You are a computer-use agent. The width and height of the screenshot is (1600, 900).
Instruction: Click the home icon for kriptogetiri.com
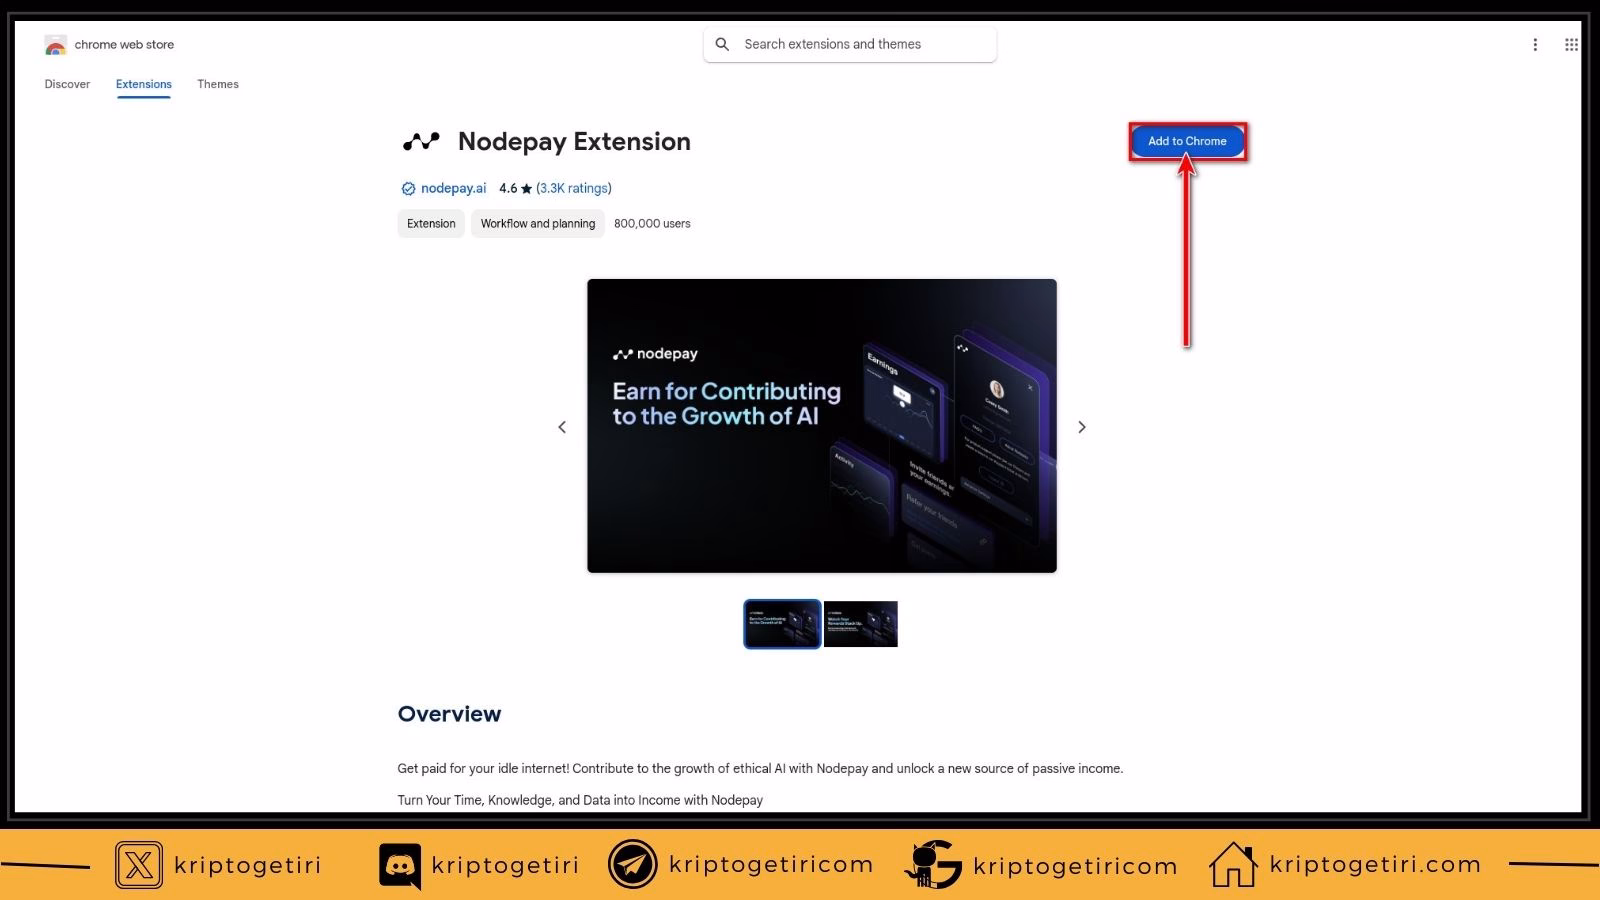[x=1233, y=864]
